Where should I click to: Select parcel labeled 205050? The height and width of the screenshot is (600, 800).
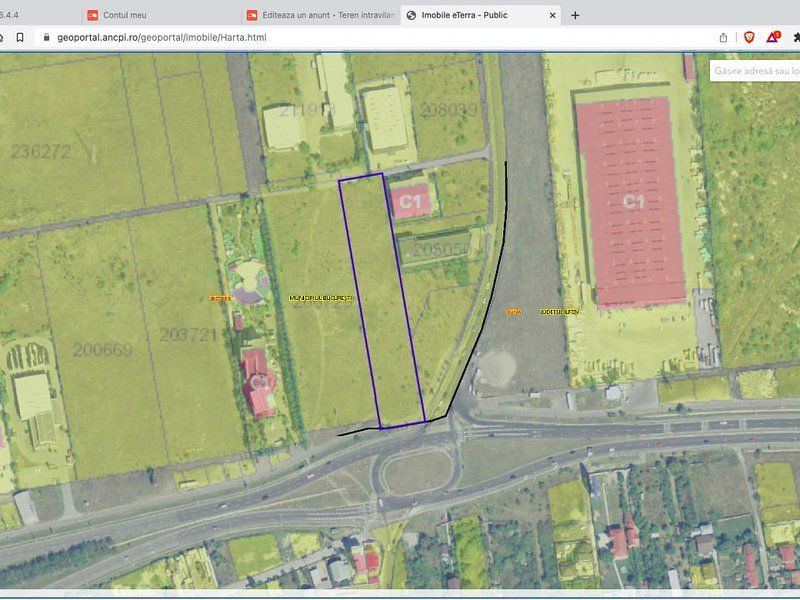(x=442, y=249)
